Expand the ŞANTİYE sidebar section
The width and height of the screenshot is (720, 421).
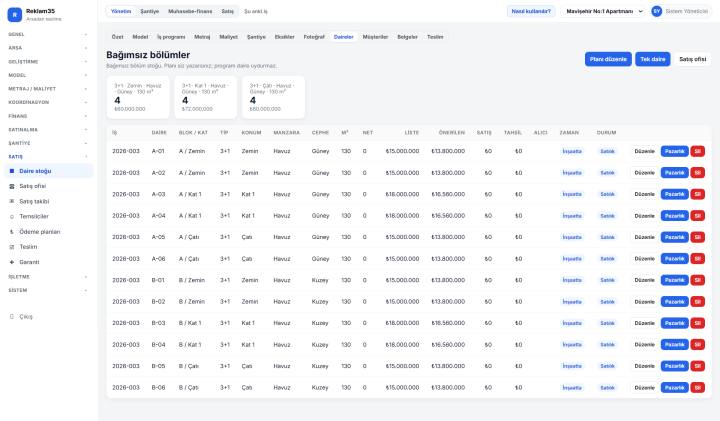click(x=48, y=143)
